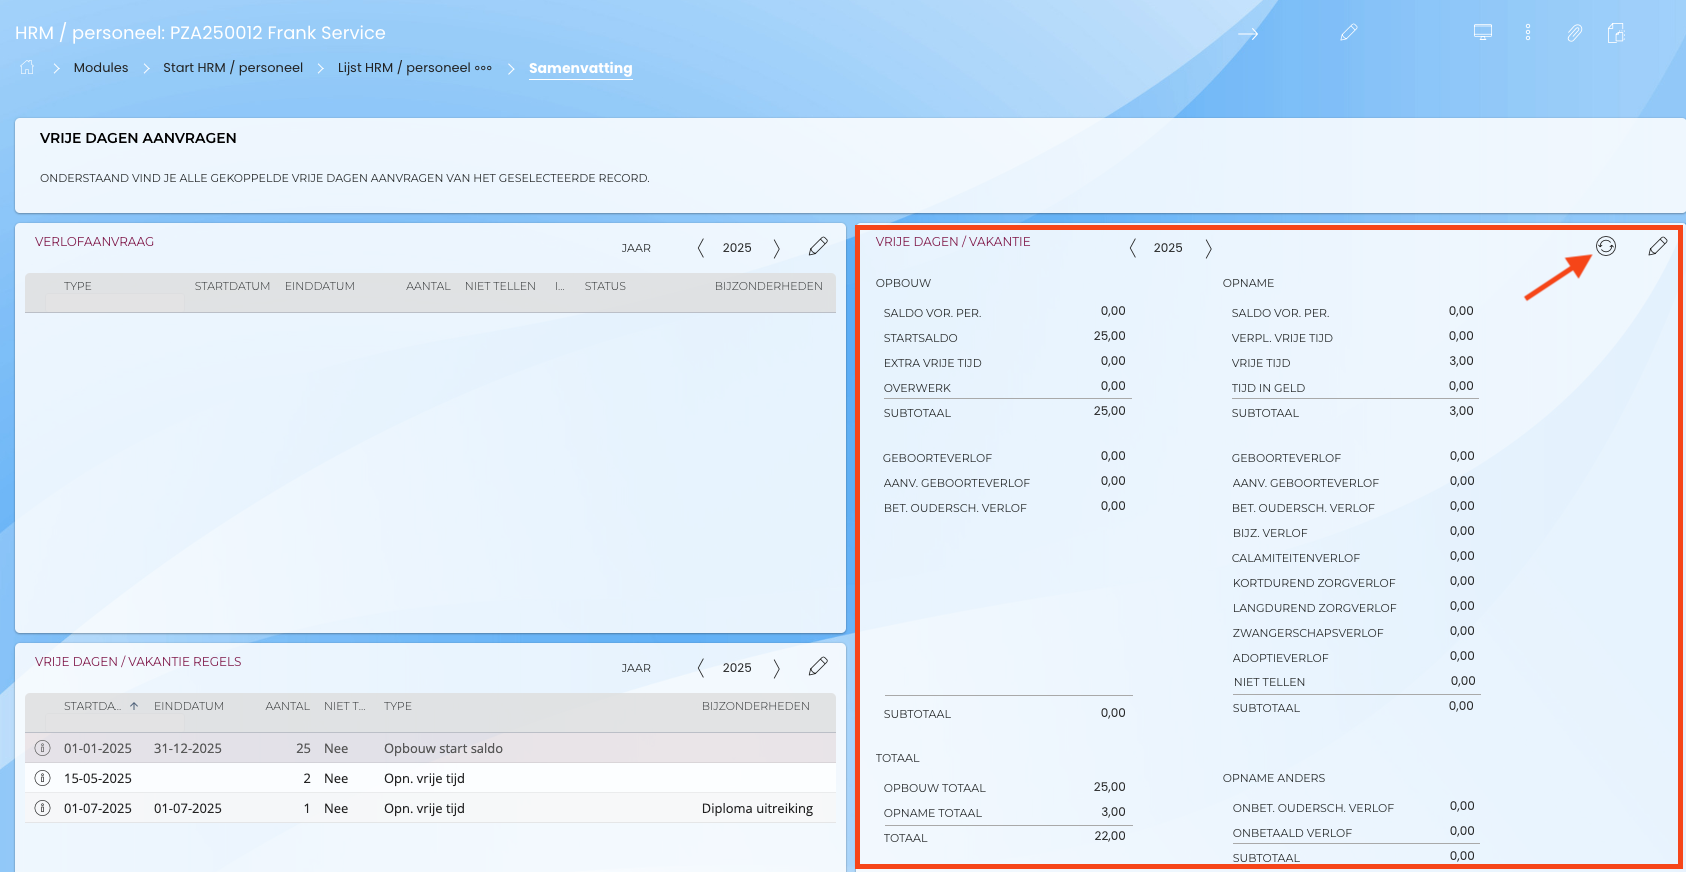
Task: Click the TIJD IN GELD label
Action: coord(1268,388)
